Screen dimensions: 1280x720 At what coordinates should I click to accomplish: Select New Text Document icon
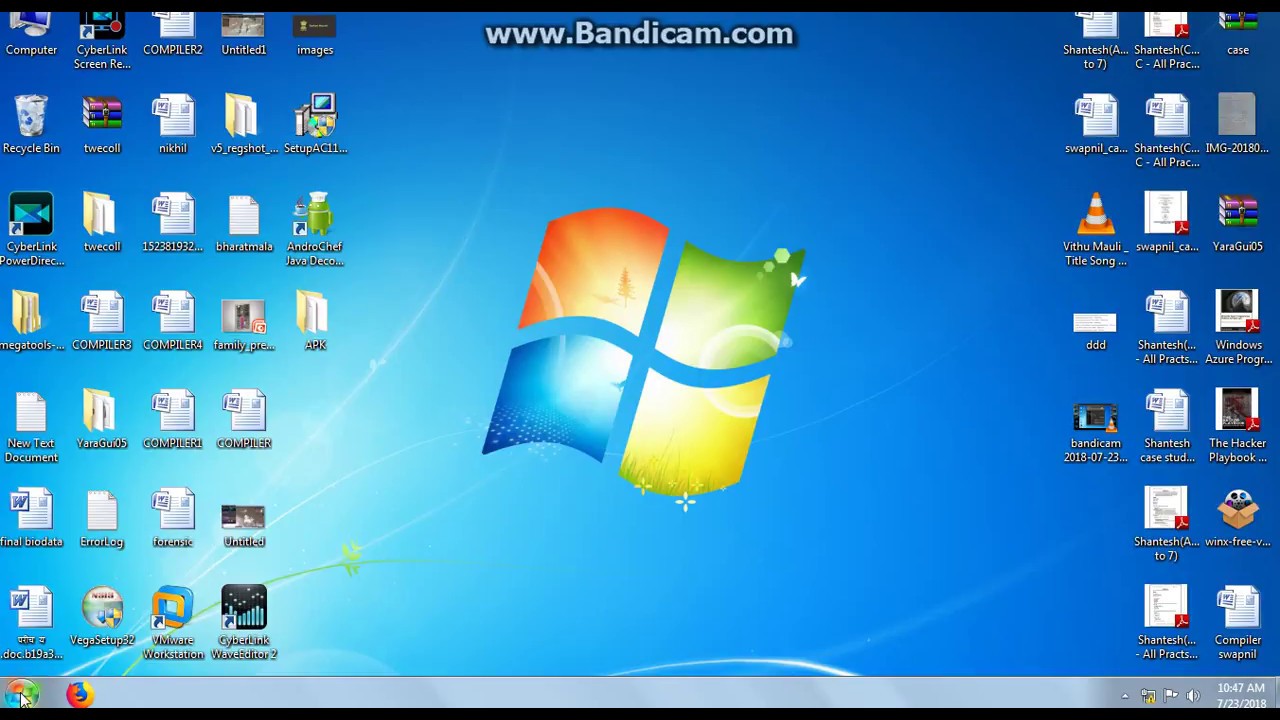[31, 426]
